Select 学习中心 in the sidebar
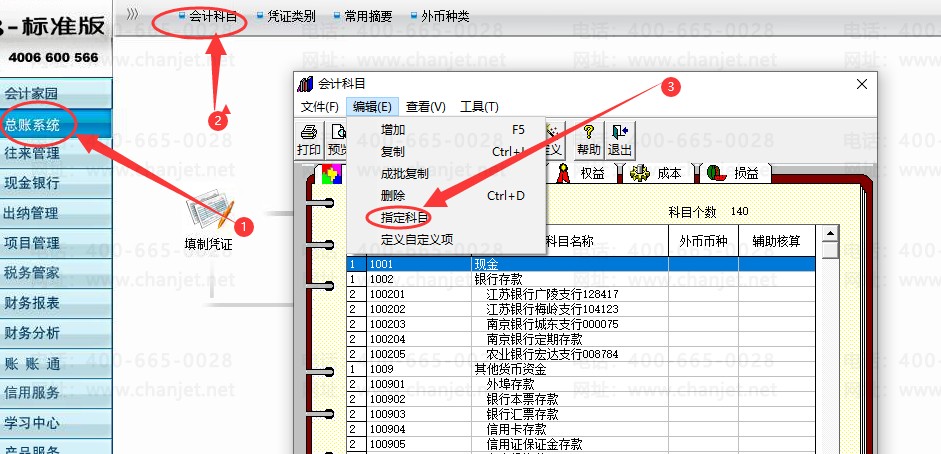The image size is (941, 454). coord(56,423)
